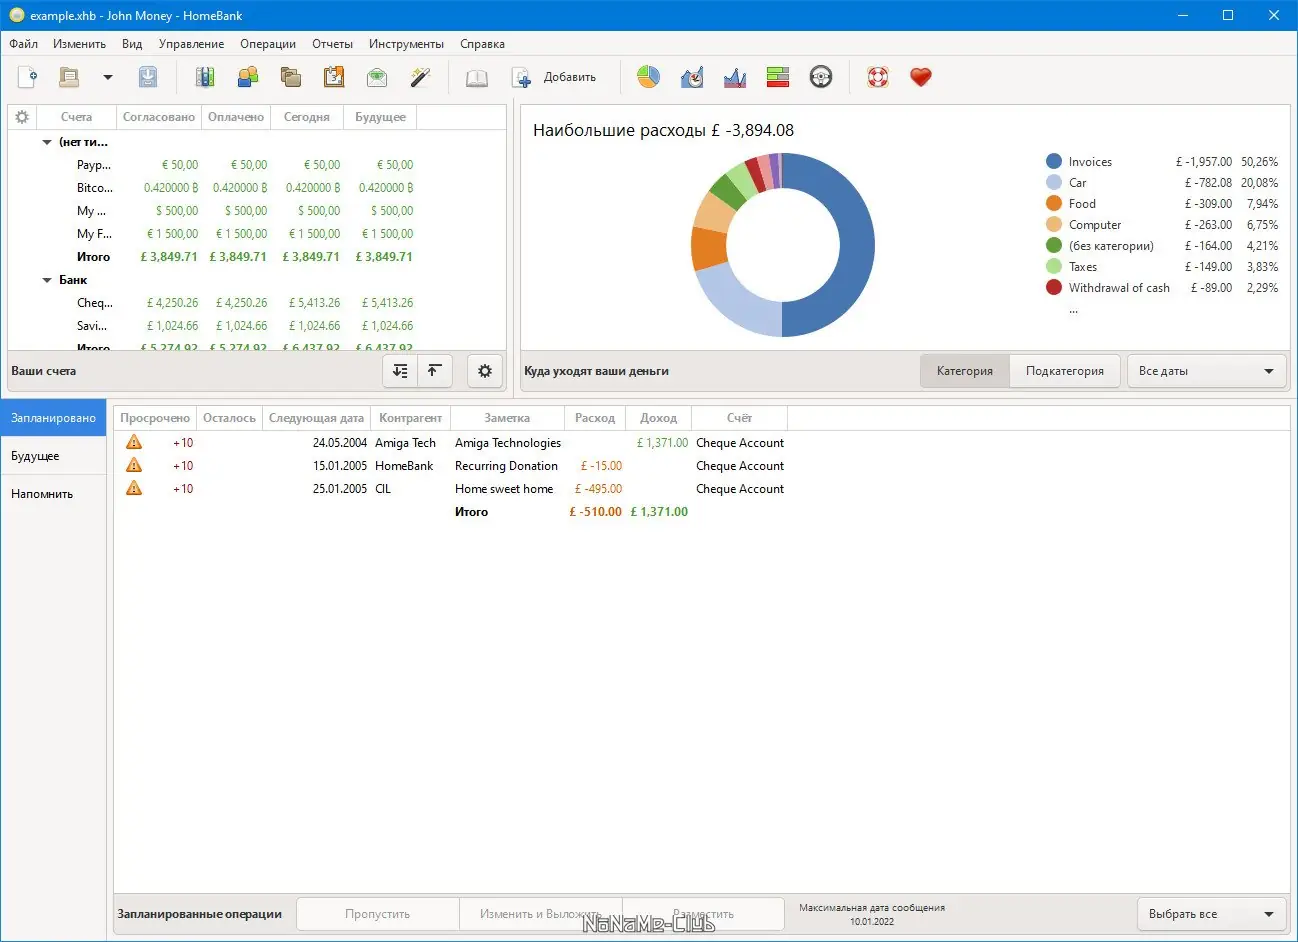Open the vehicle cost steering wheel report

(821, 77)
